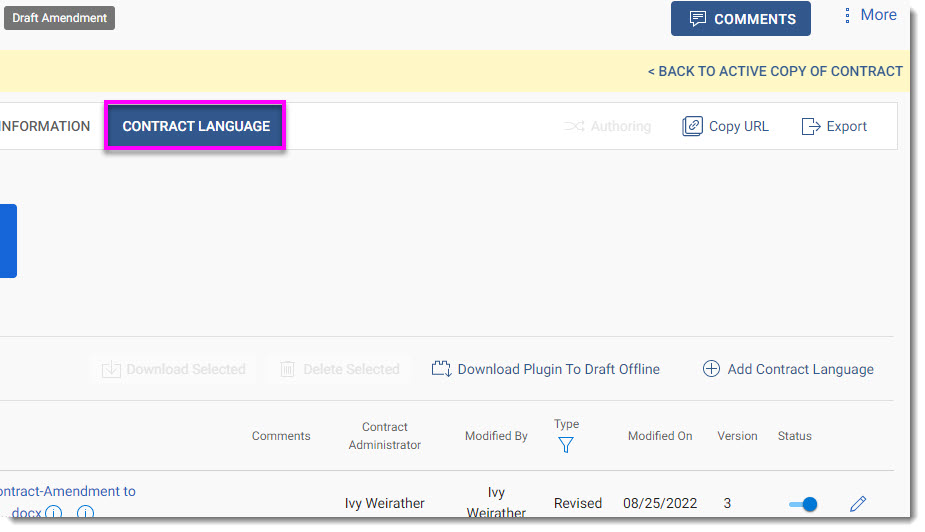925x532 pixels.
Task: Go back to active copy of contract
Action: click(x=775, y=71)
